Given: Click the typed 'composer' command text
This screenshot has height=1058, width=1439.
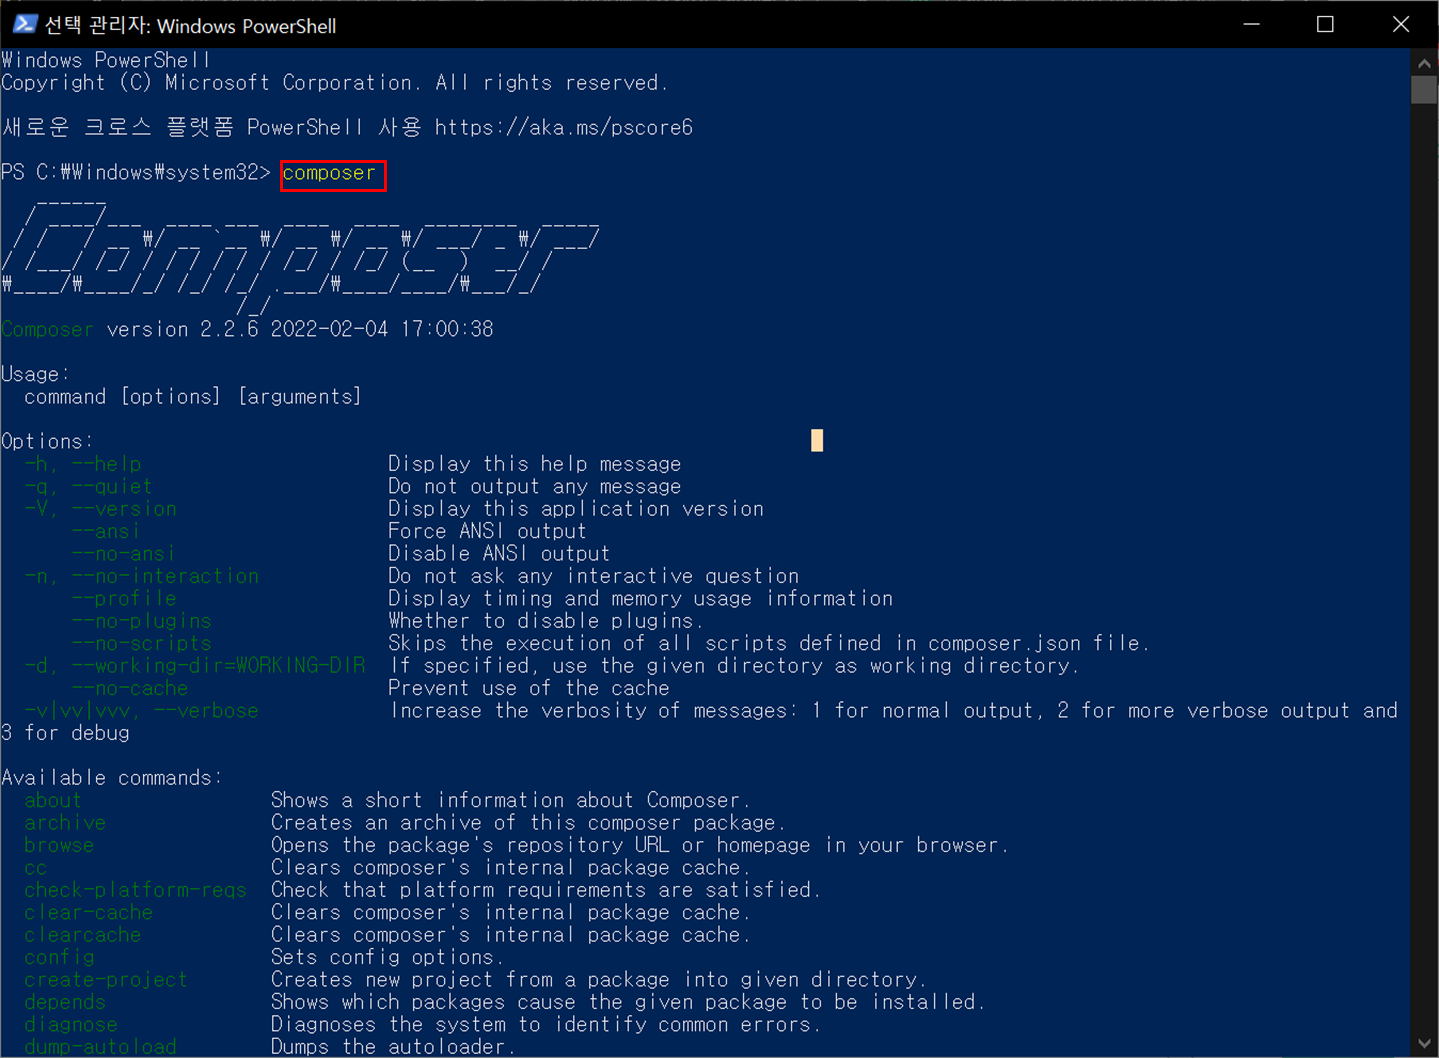Looking at the screenshot, I should (329, 173).
